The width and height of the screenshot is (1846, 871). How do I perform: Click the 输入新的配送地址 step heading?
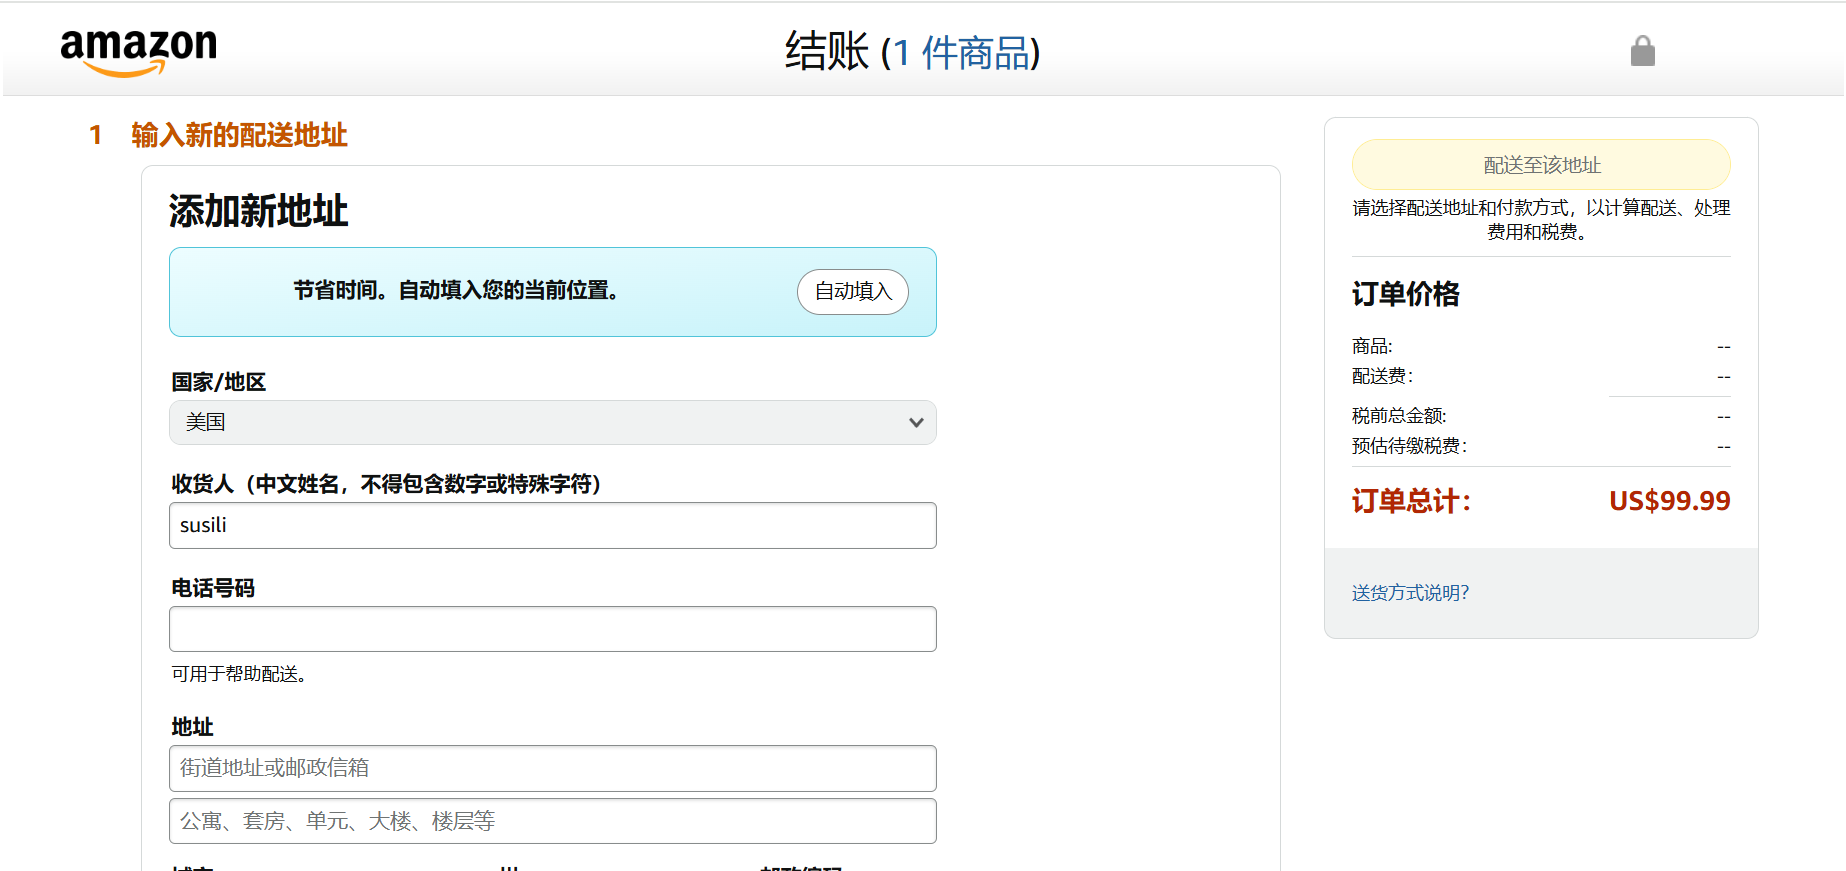(x=239, y=135)
